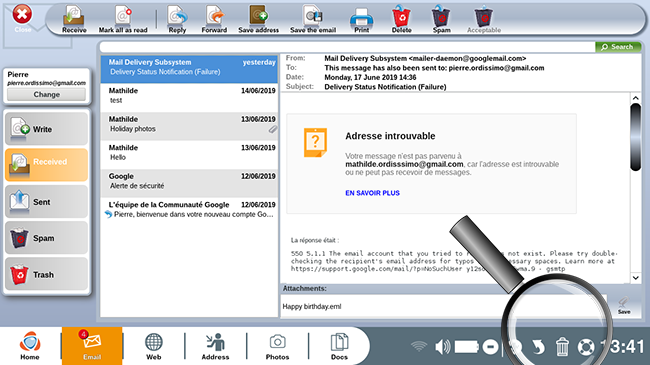This screenshot has height=365, width=650.
Task: Open the Sent folder
Action: 46,202
